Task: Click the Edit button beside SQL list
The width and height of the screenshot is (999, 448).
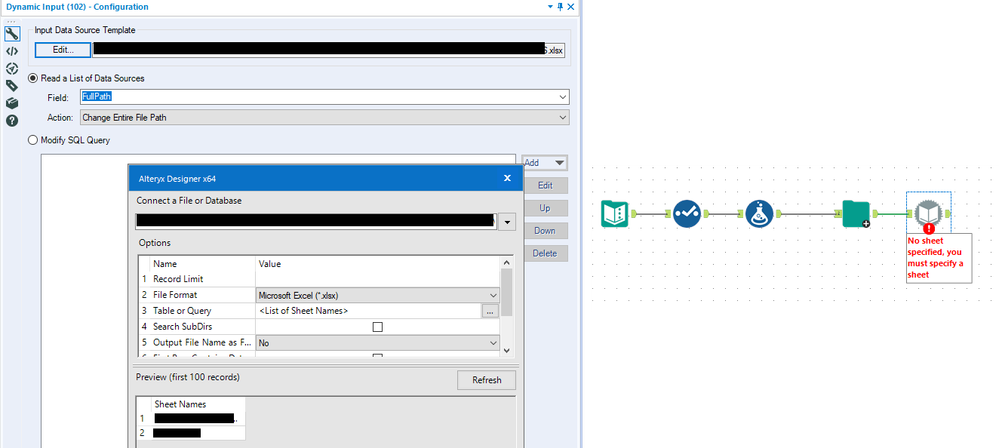Action: pos(545,185)
